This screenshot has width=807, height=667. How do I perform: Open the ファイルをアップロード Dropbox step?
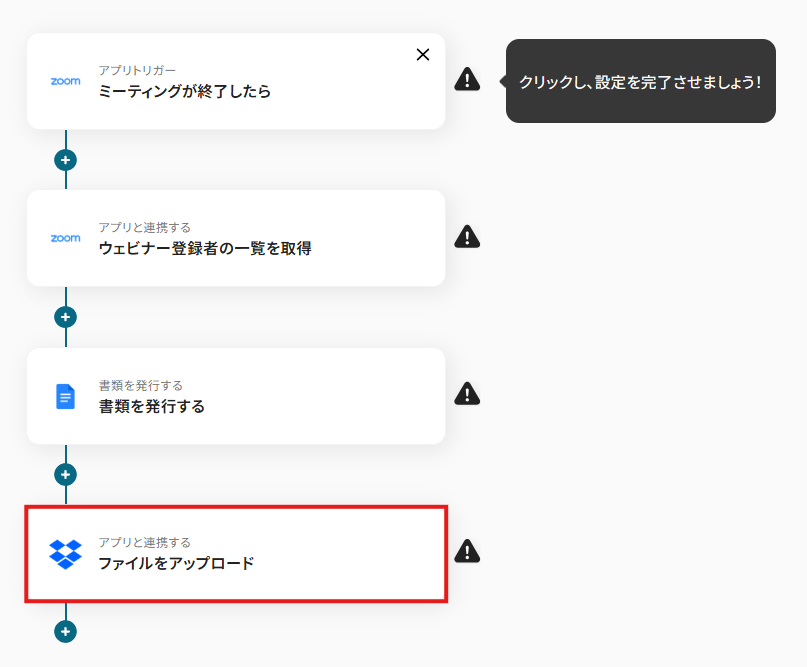click(x=236, y=554)
